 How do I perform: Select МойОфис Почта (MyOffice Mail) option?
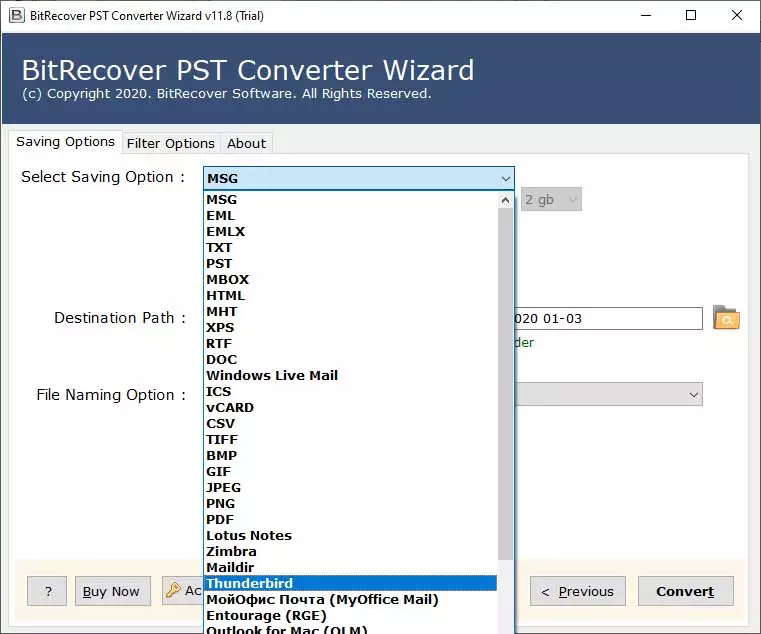tap(350, 600)
